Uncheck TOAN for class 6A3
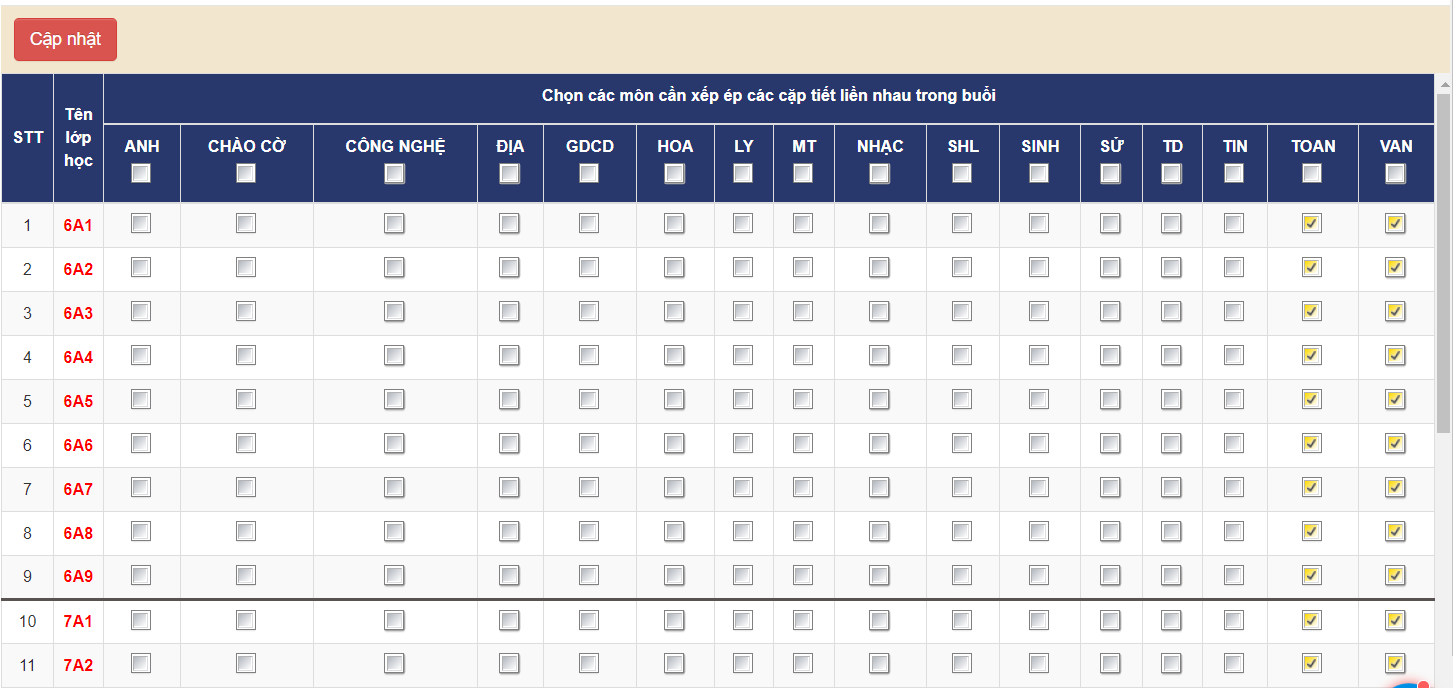1453x688 pixels. click(1312, 312)
